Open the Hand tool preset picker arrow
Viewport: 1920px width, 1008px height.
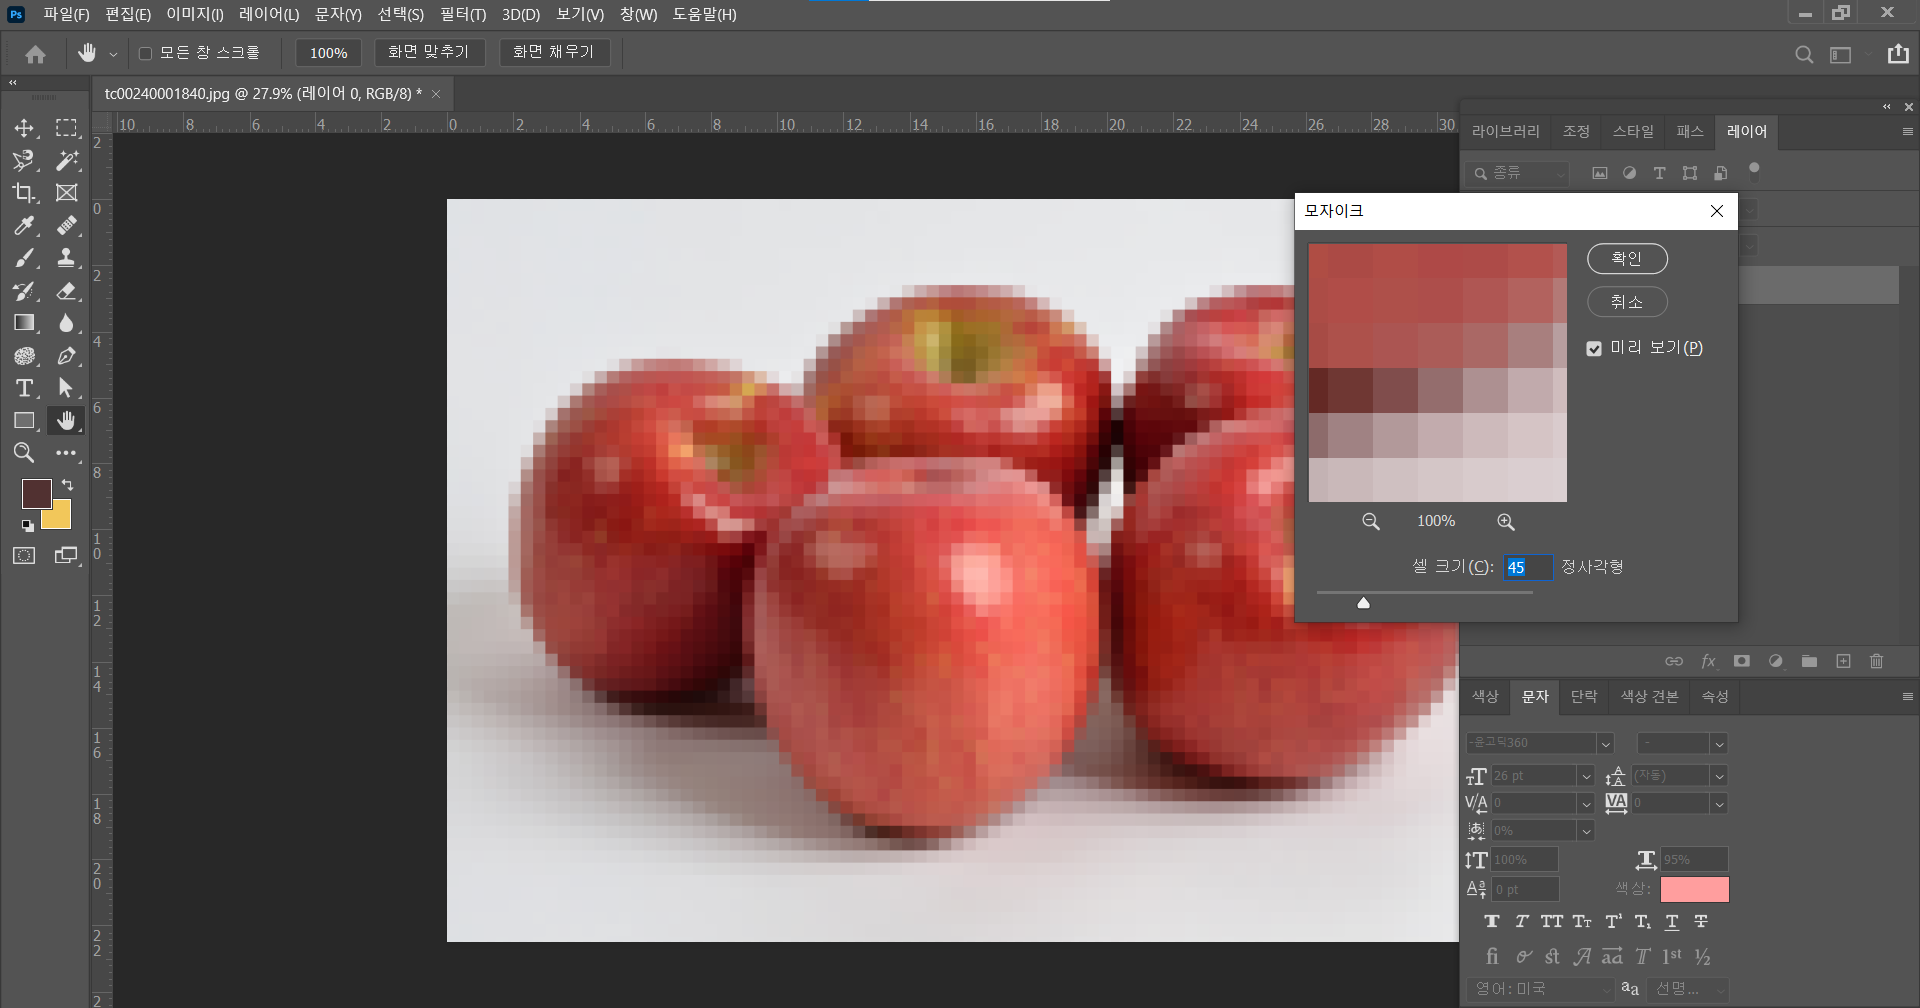pos(113,54)
